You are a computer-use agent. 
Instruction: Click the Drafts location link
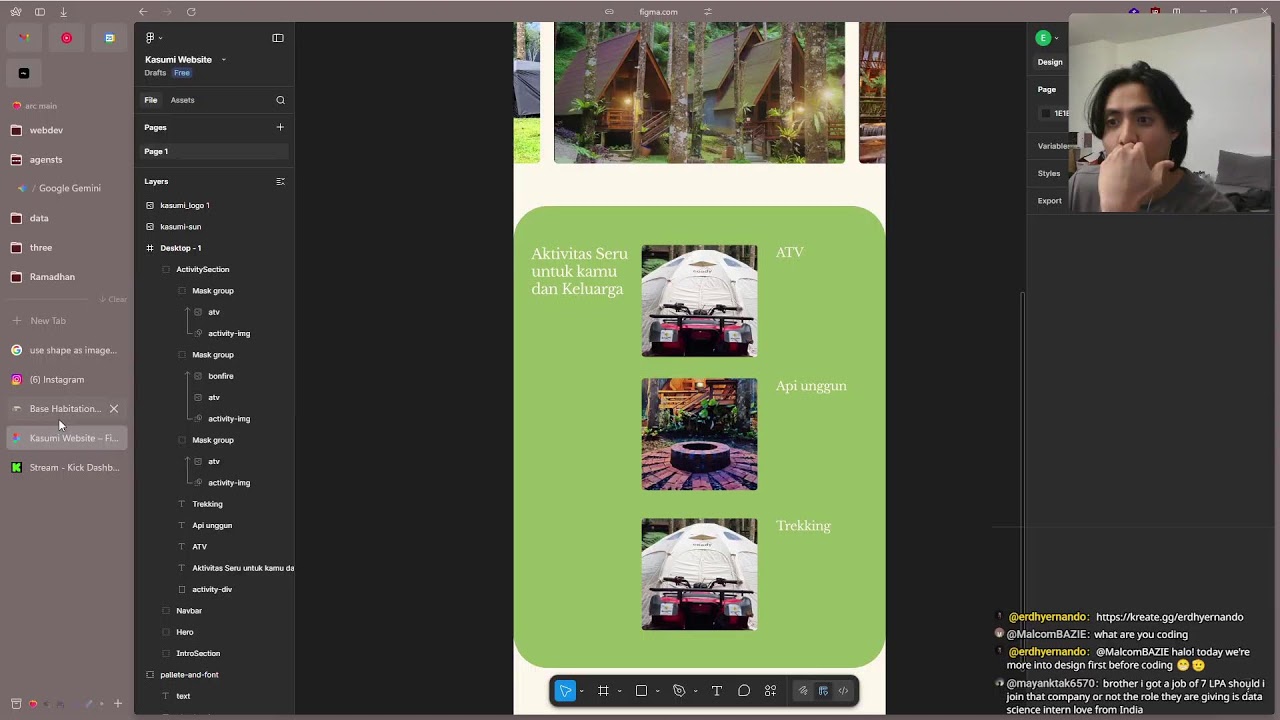[x=155, y=73]
